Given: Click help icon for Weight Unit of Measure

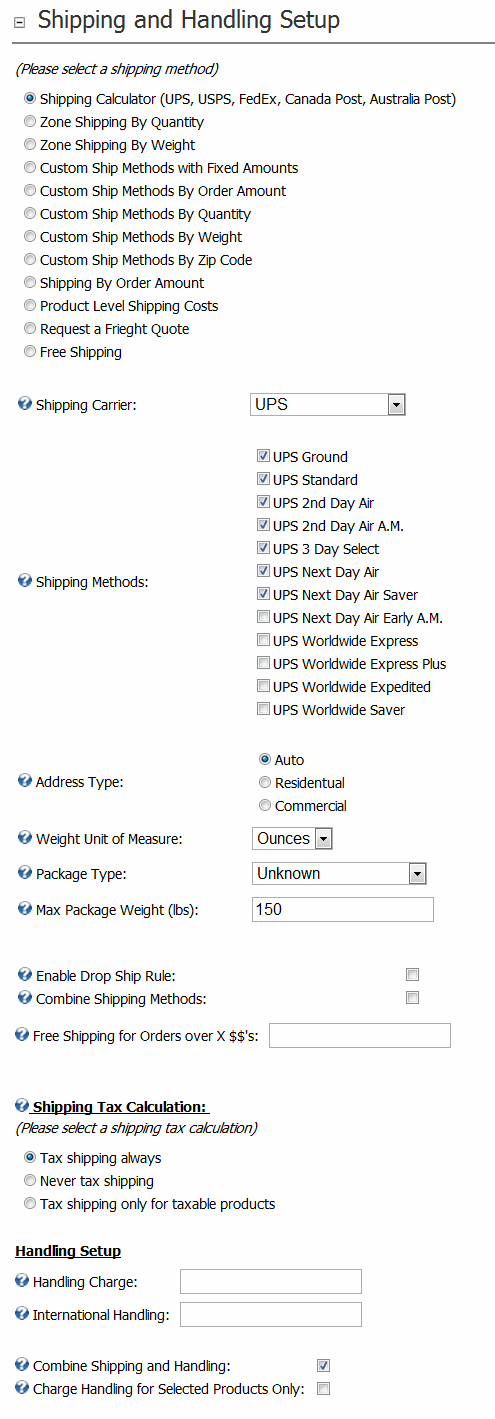Looking at the screenshot, I should (x=25, y=838).
